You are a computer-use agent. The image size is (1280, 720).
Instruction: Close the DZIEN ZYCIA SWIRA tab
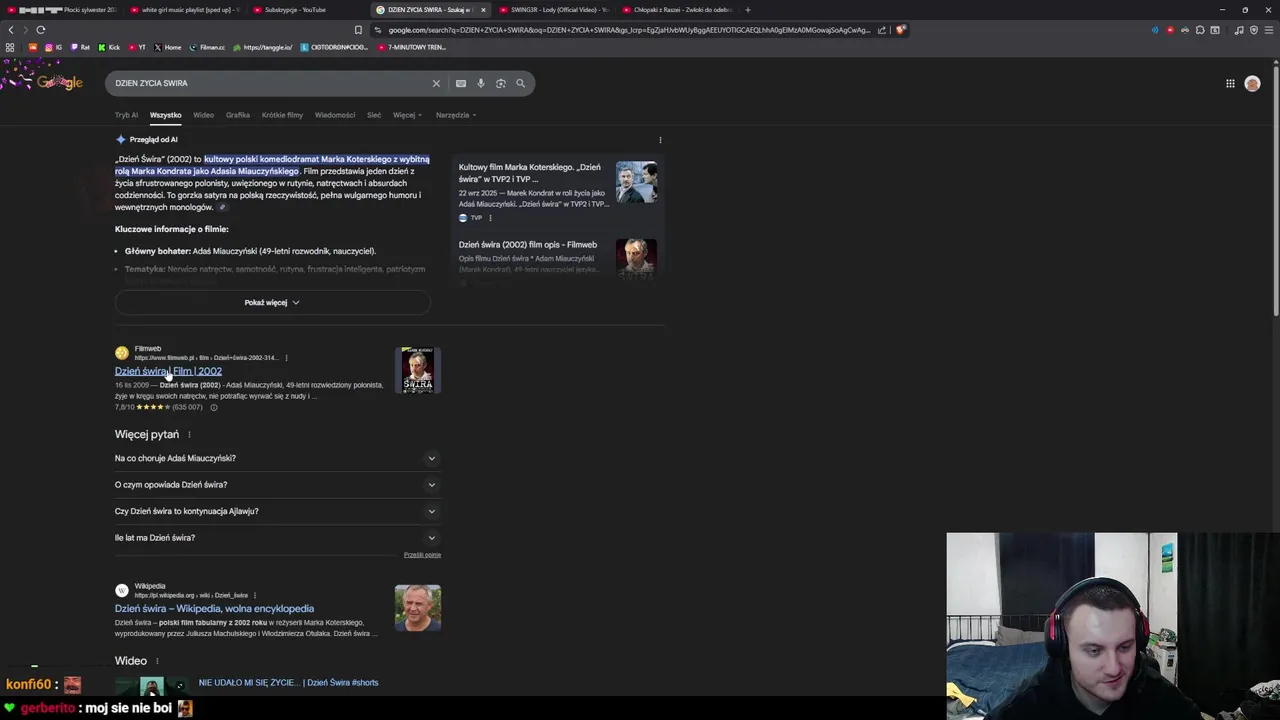click(483, 10)
